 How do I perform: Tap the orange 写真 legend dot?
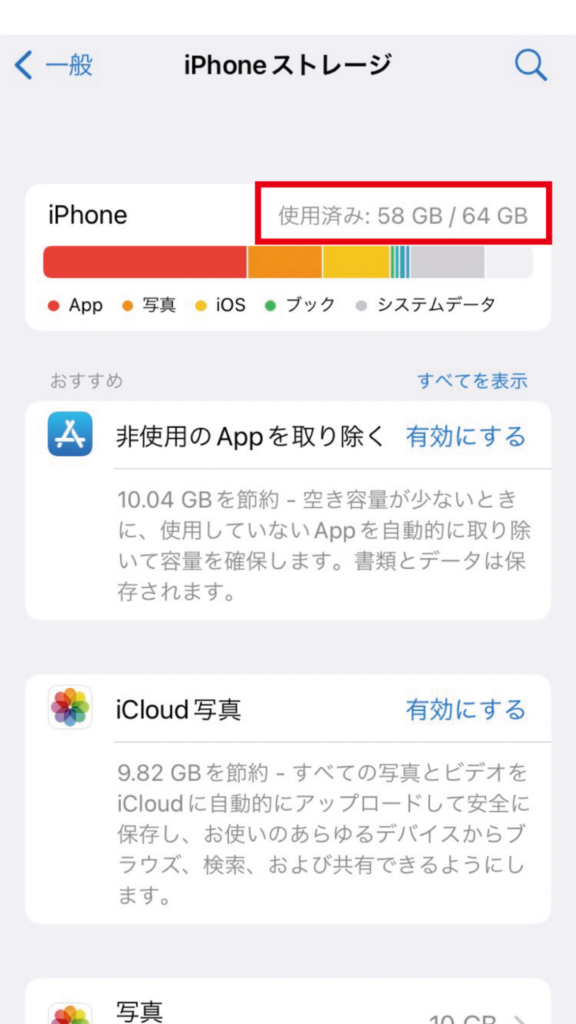128,305
